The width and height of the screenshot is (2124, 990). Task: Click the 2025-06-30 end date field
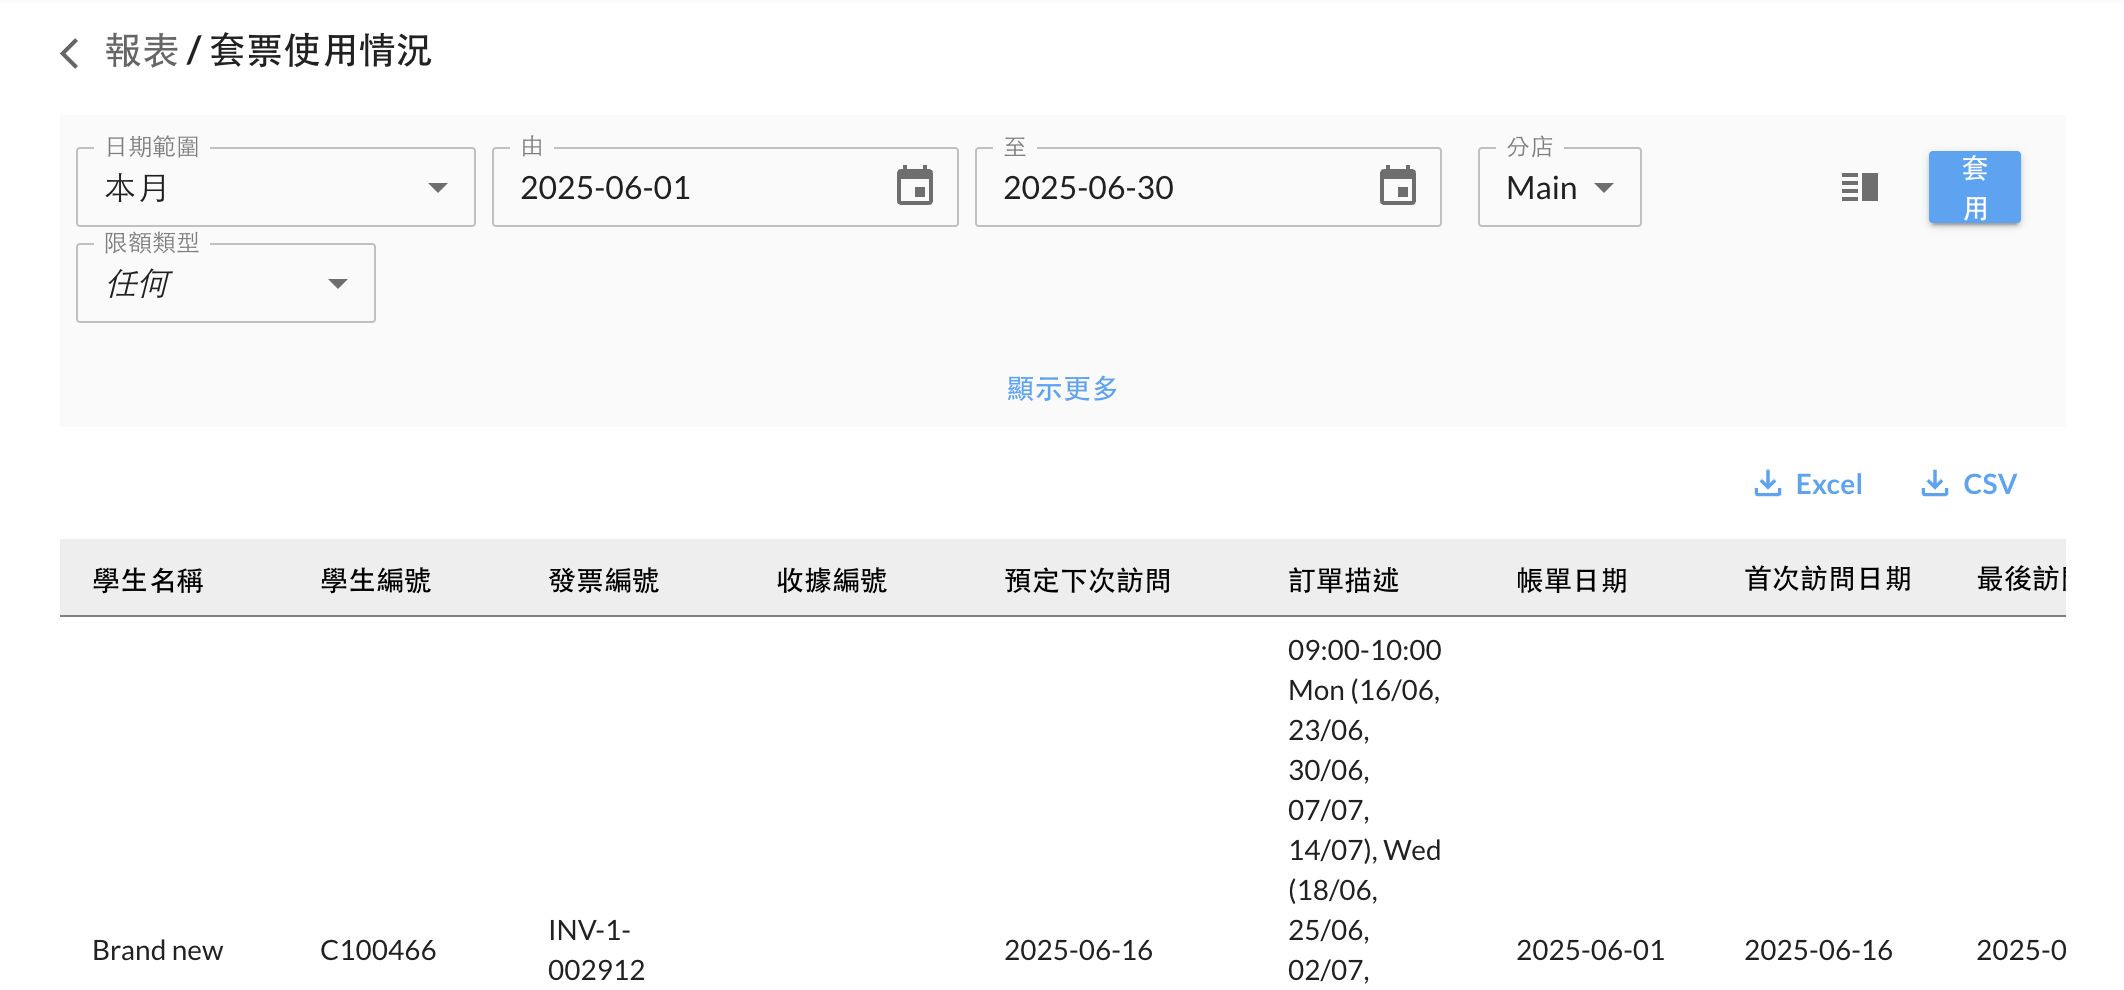click(1208, 187)
